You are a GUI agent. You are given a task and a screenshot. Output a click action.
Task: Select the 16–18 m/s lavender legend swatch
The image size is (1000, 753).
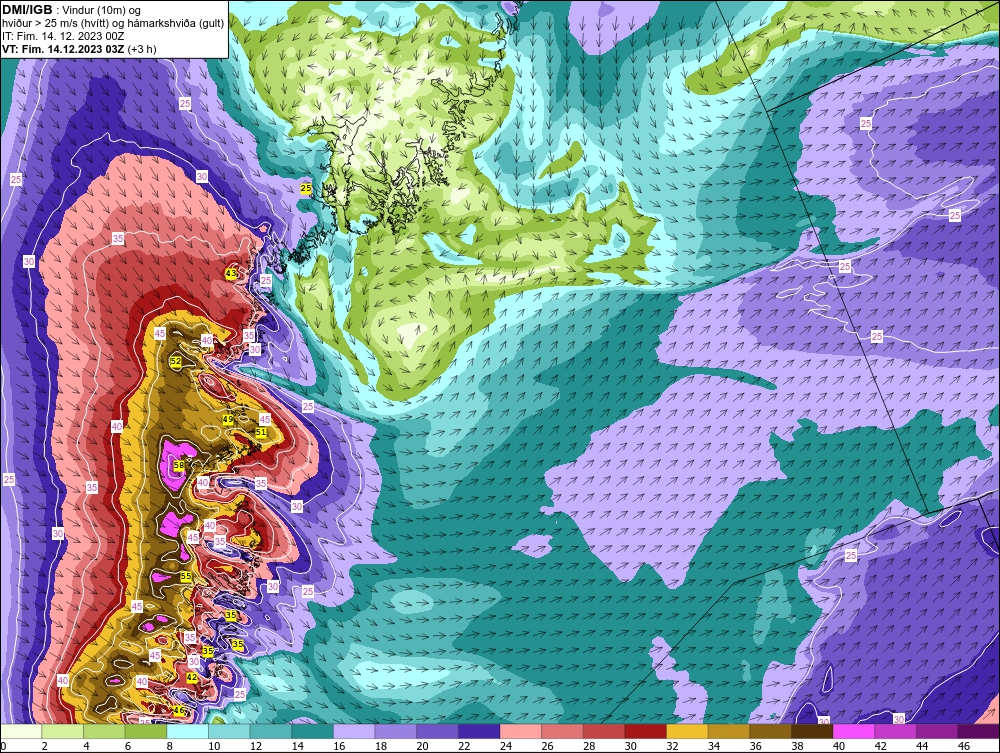tap(354, 731)
